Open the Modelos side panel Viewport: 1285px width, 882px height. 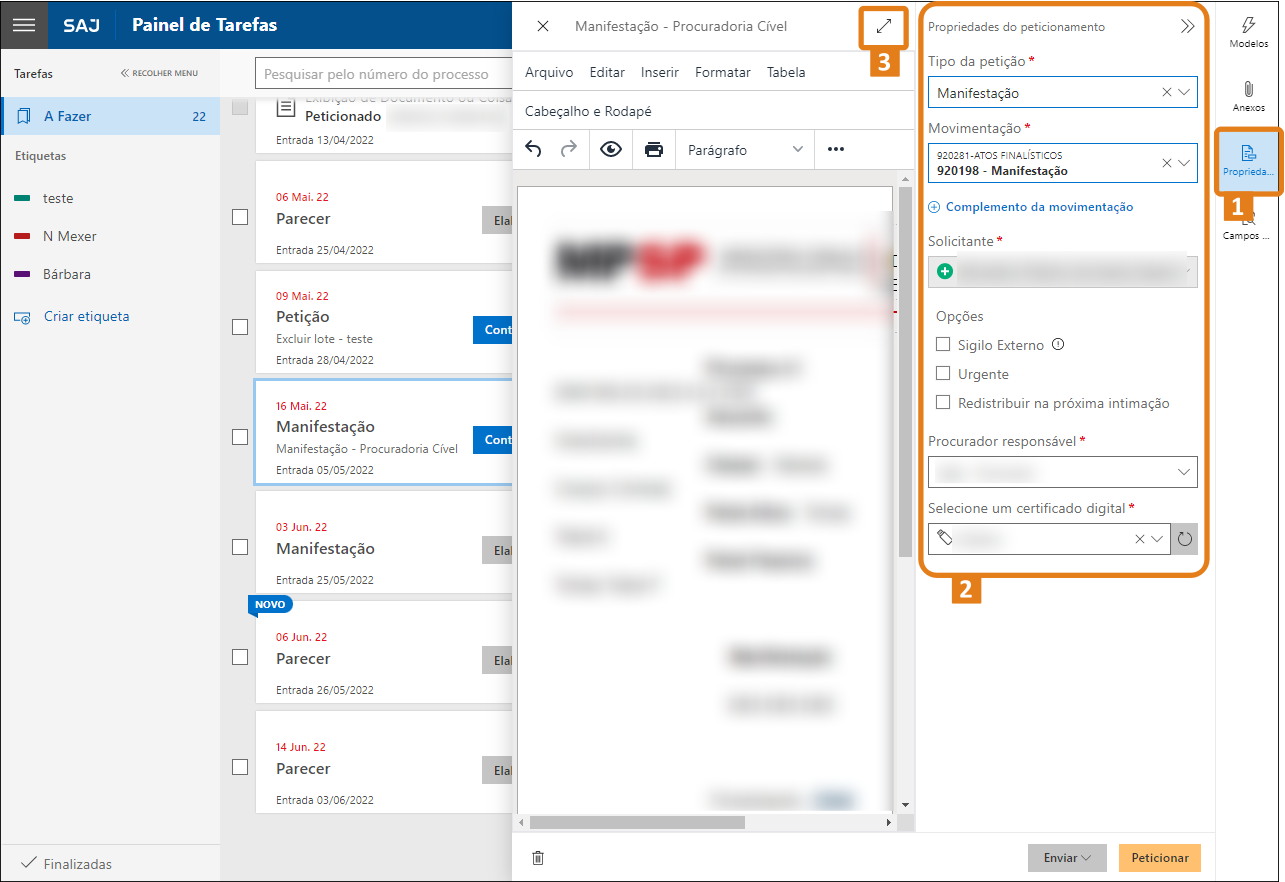pos(1248,32)
